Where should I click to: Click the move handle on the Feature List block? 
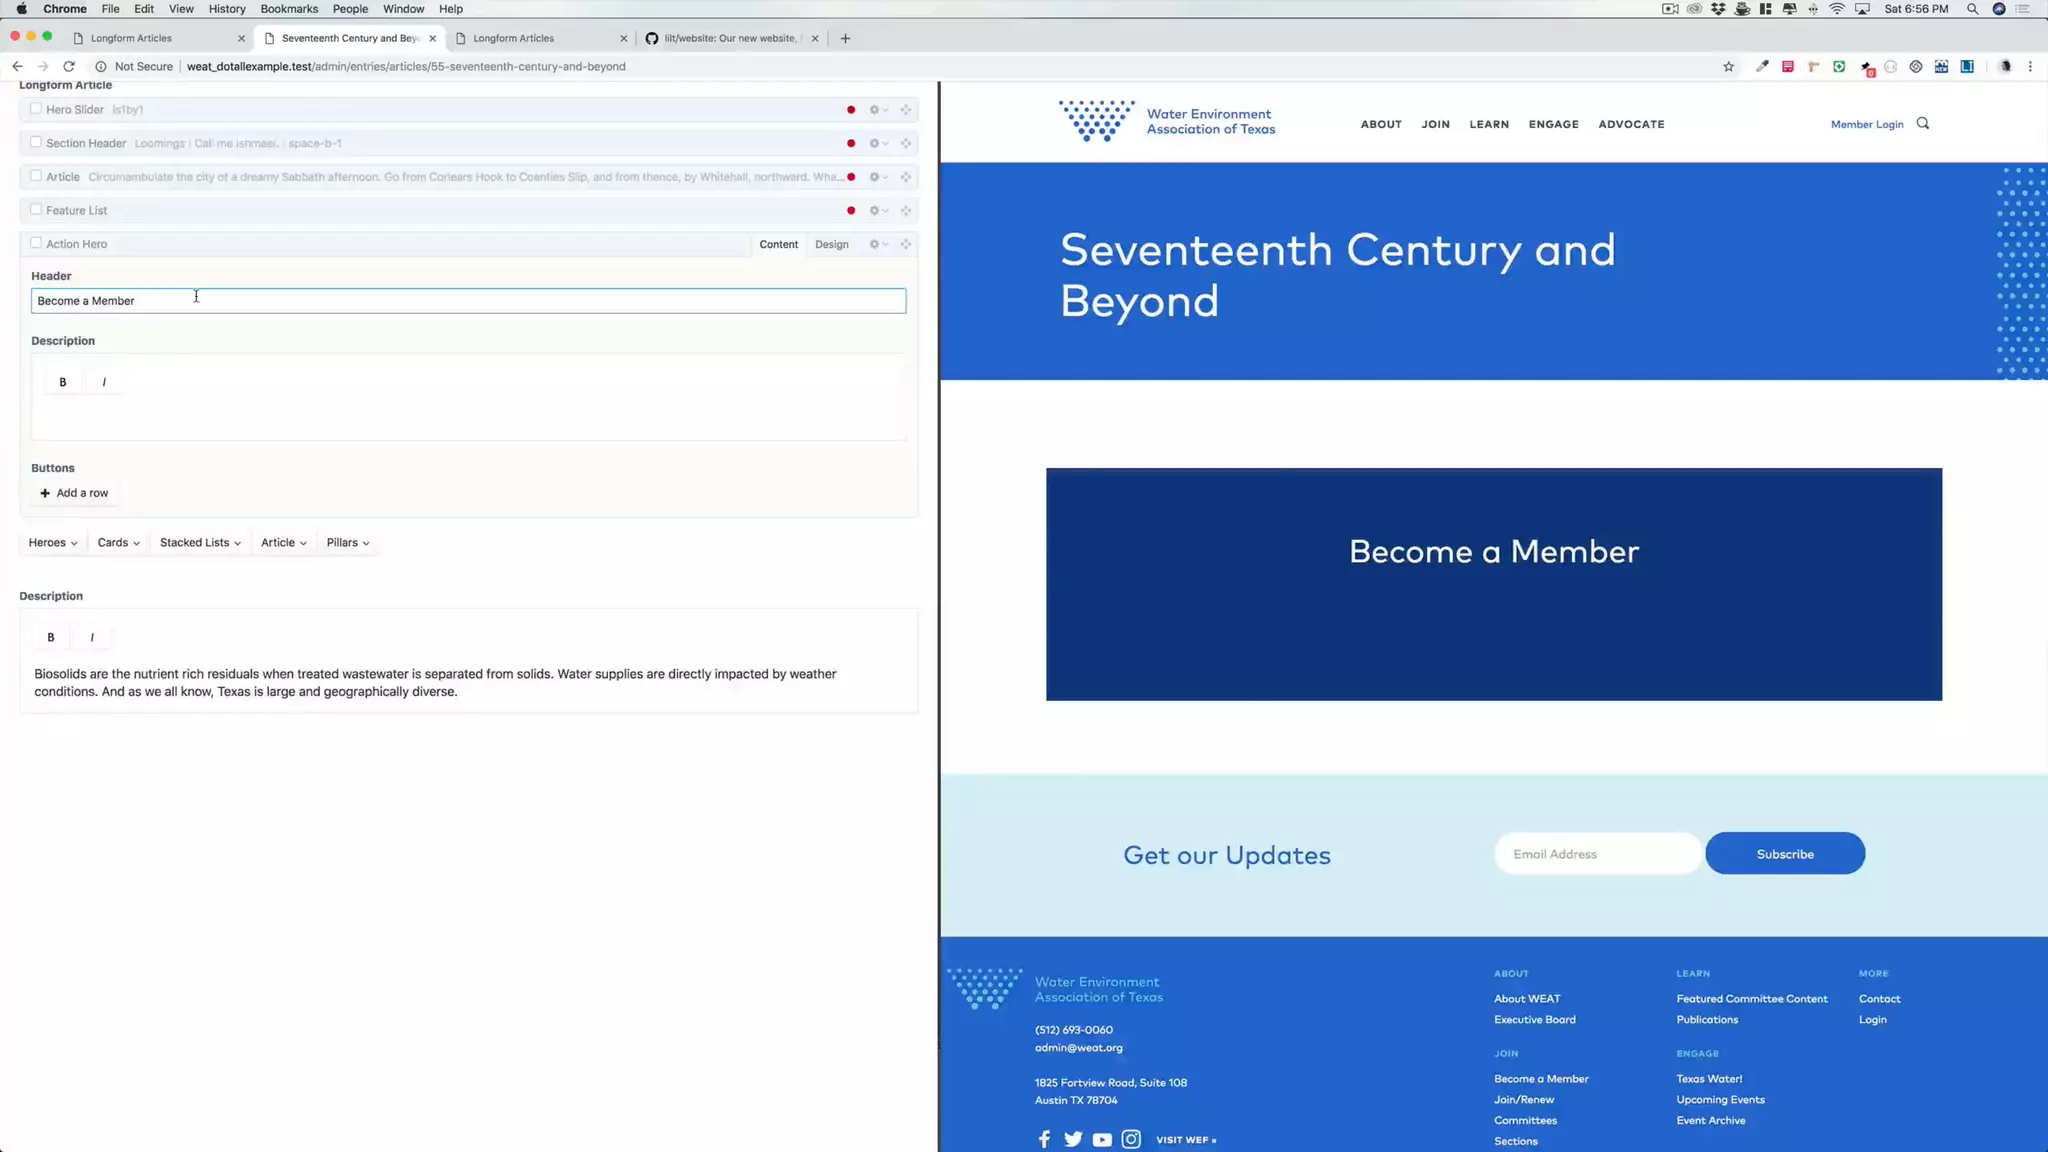(906, 211)
